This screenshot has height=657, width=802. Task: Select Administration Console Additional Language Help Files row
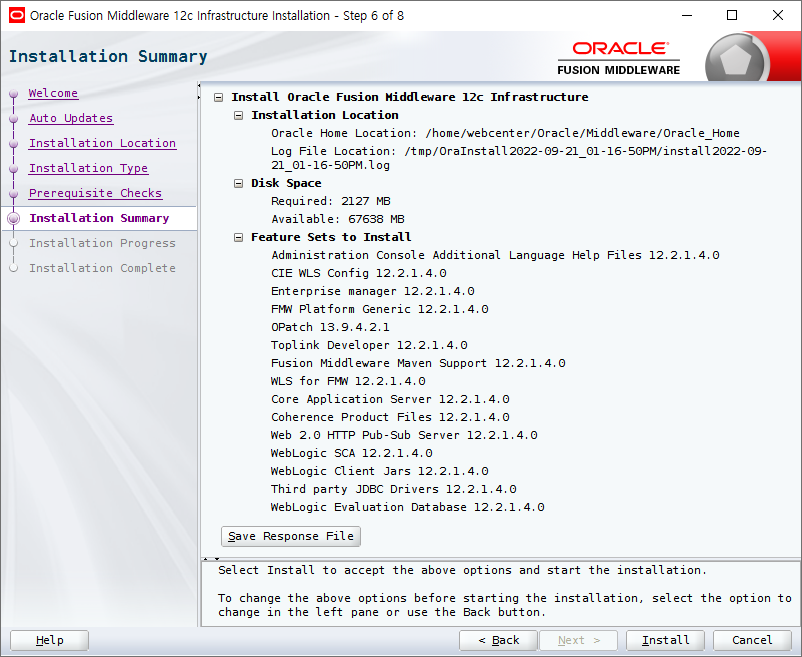click(495, 255)
